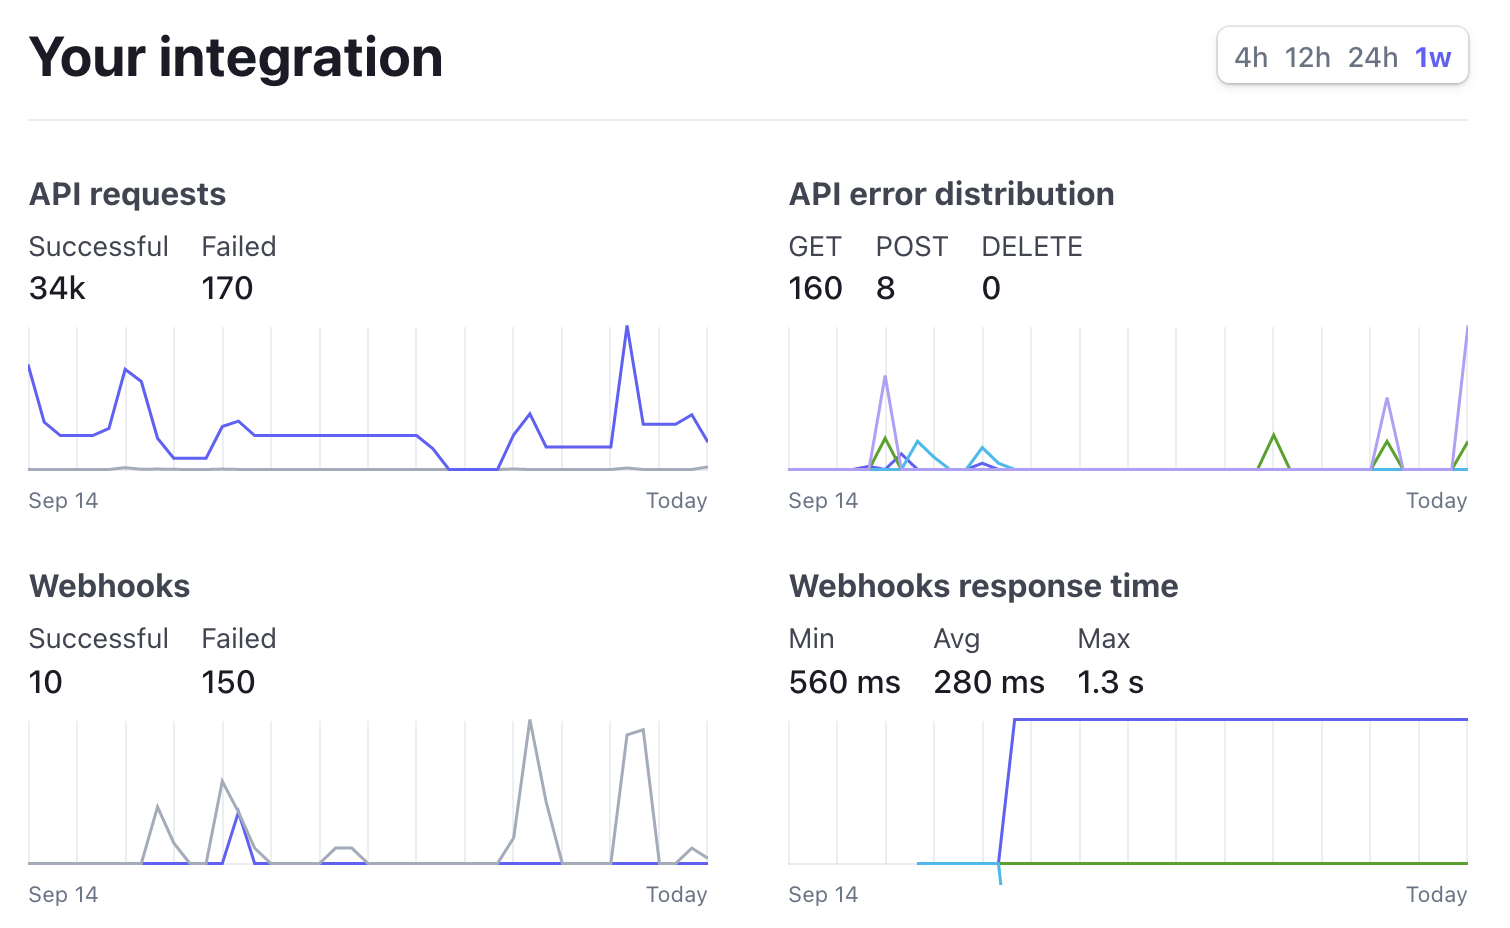Click the 'Webhooks response time' chart title
The width and height of the screenshot is (1510, 928).
coord(983,586)
